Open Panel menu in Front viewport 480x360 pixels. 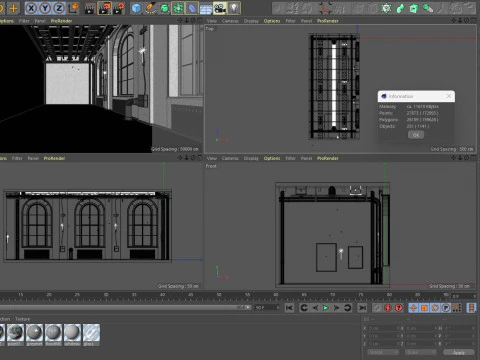(x=306, y=158)
